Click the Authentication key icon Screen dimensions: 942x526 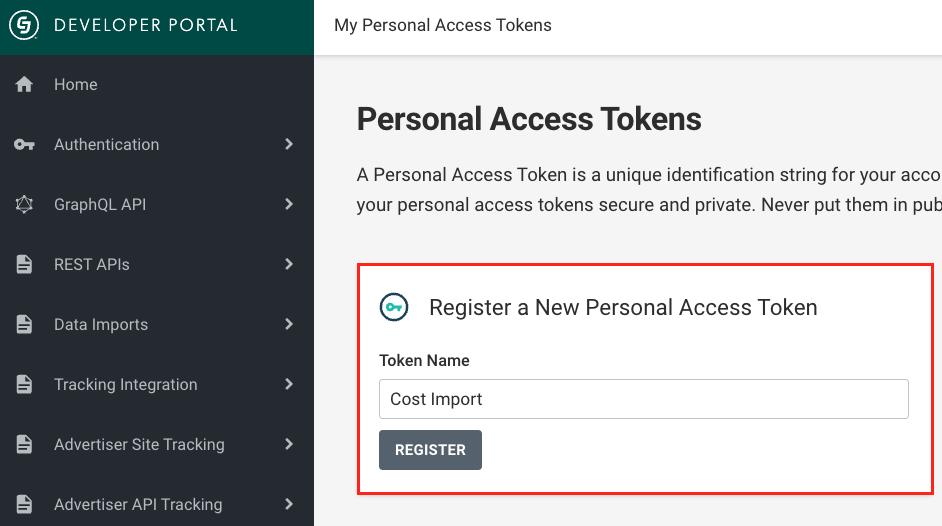pos(24,145)
